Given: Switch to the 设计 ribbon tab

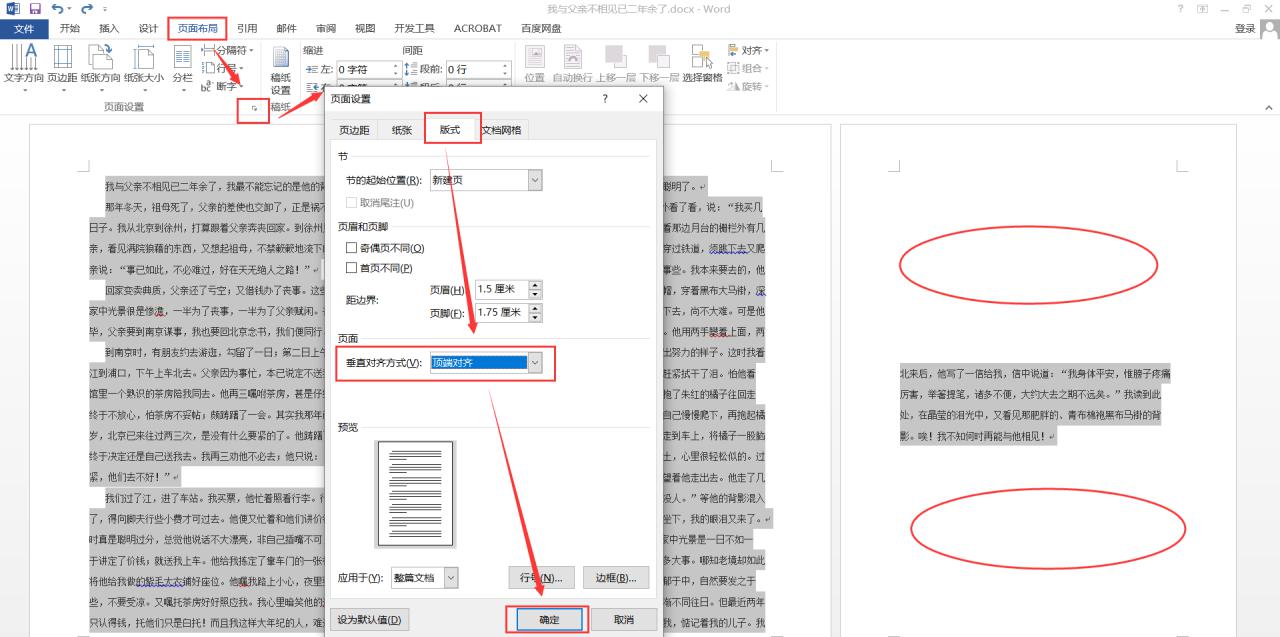Looking at the screenshot, I should [148, 28].
